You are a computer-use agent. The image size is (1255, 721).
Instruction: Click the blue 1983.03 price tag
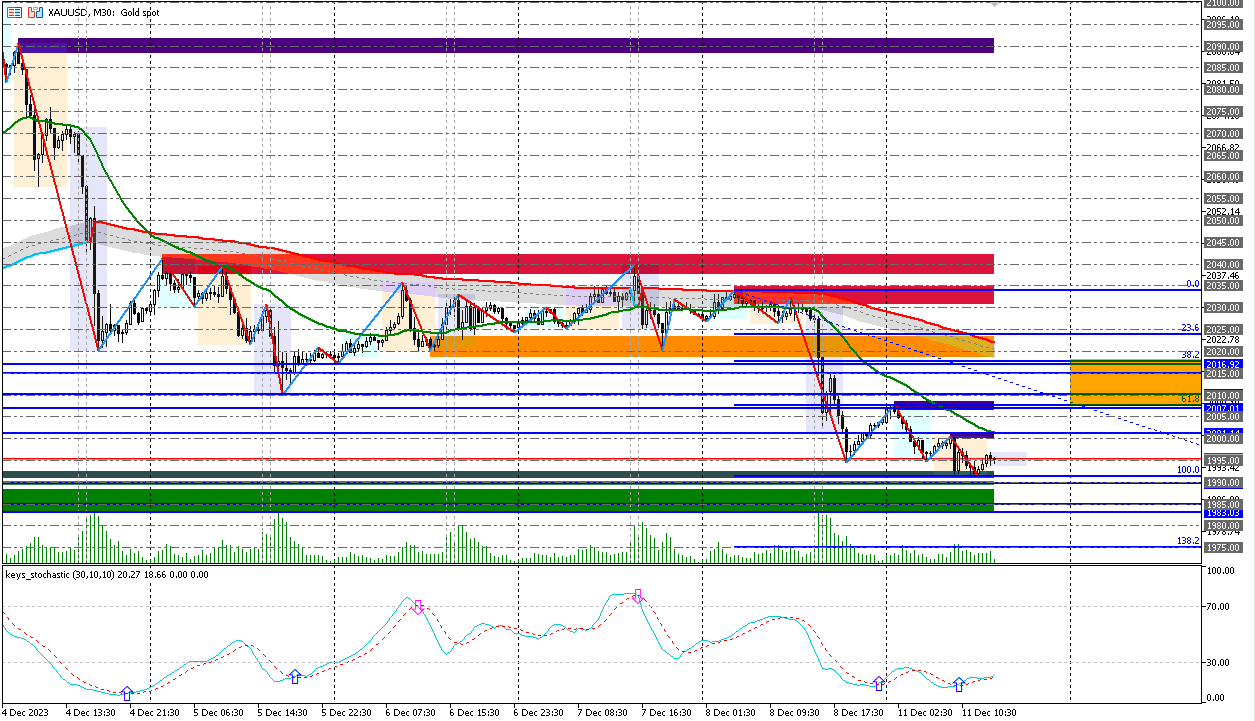pos(1222,513)
